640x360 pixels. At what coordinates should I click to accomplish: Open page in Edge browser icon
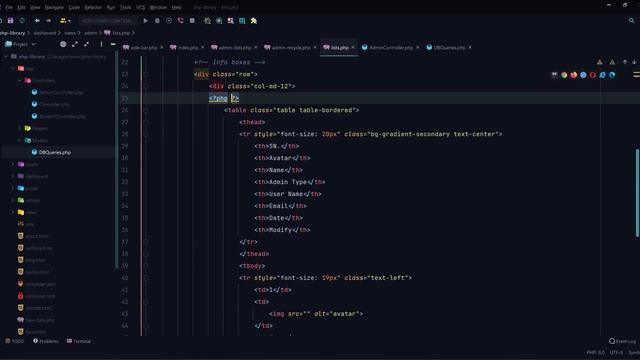(612, 75)
